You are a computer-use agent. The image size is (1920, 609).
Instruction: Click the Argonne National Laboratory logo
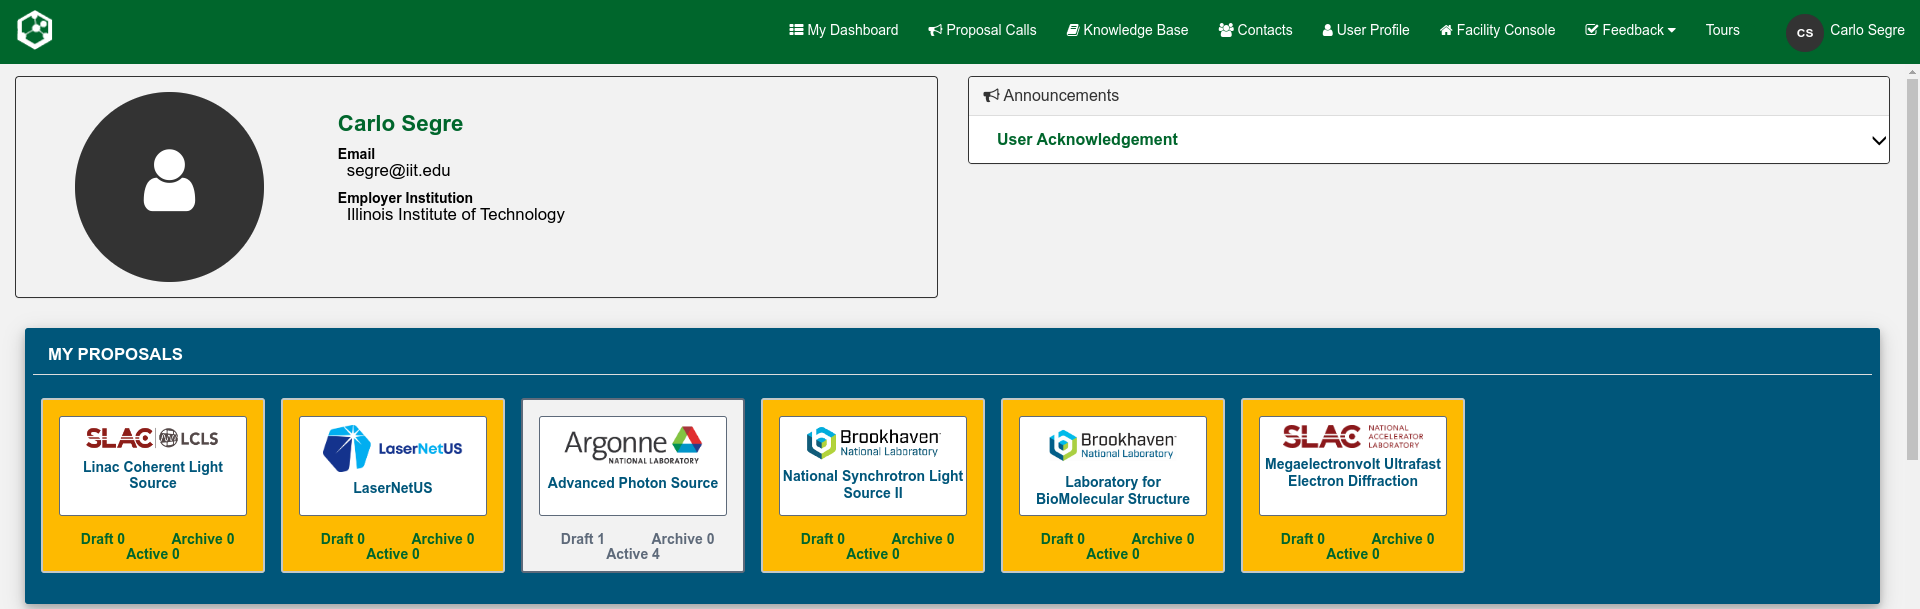click(632, 445)
